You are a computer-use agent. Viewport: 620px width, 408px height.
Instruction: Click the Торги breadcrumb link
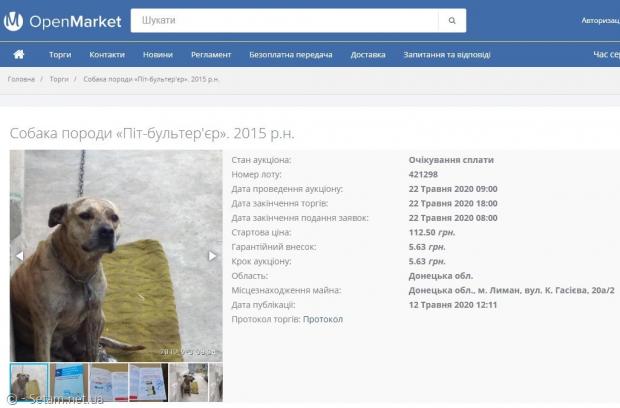pos(59,79)
